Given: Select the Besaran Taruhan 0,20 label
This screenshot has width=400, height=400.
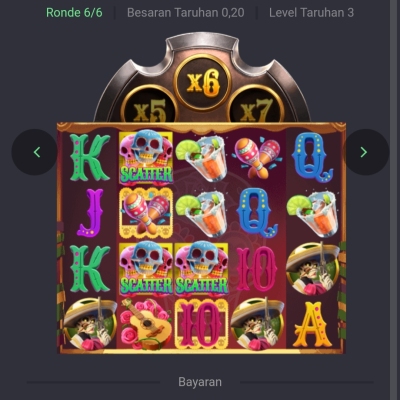Looking at the screenshot, I should pos(186,13).
